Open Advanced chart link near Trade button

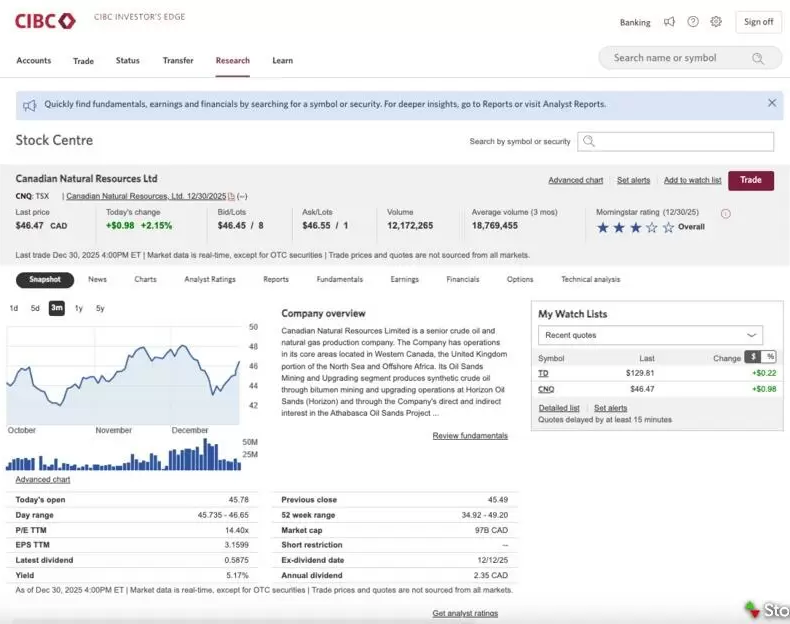pyautogui.click(x=575, y=180)
